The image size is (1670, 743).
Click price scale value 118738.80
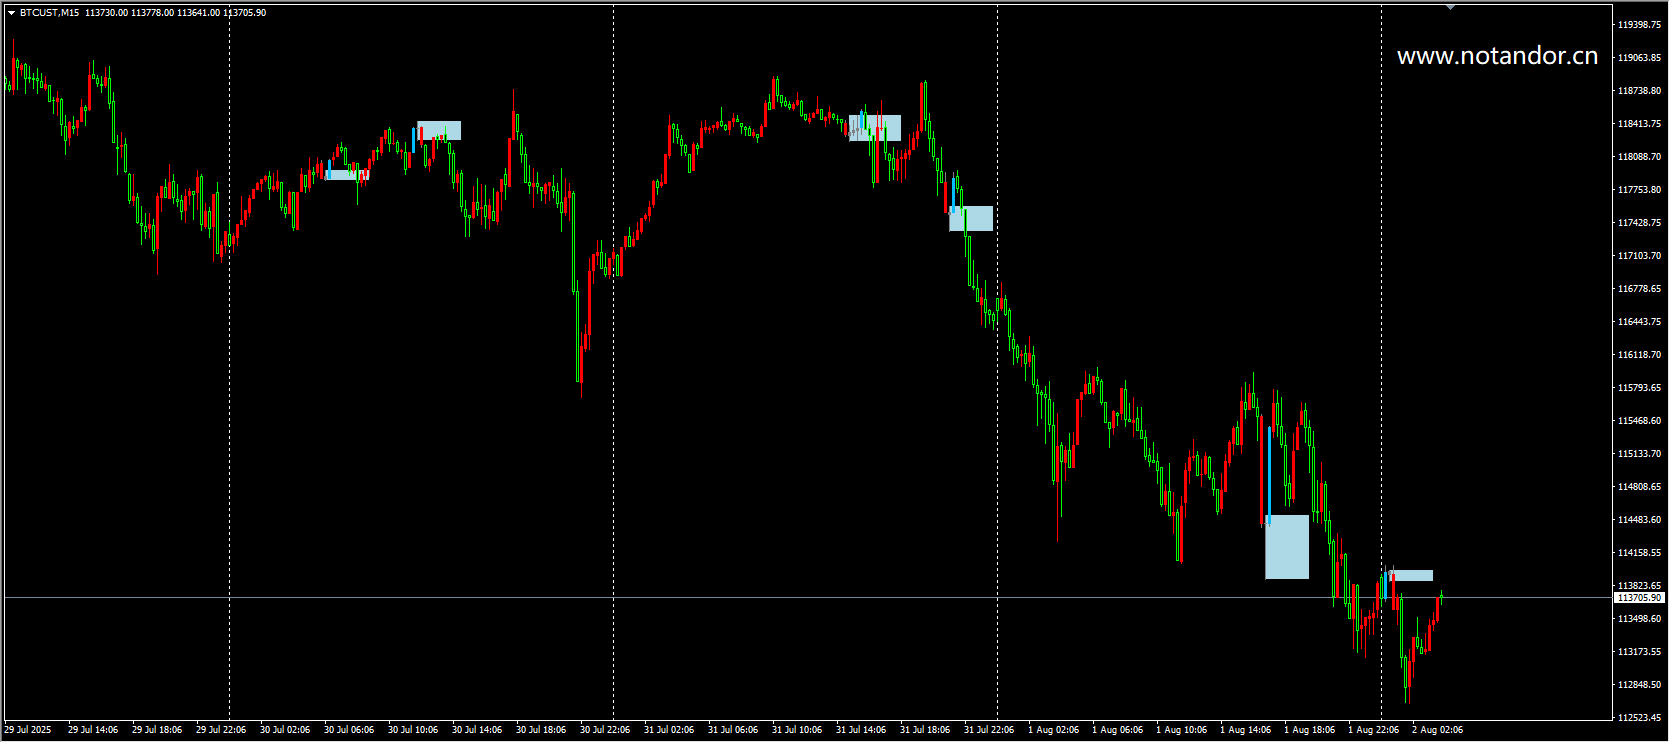point(1639,90)
